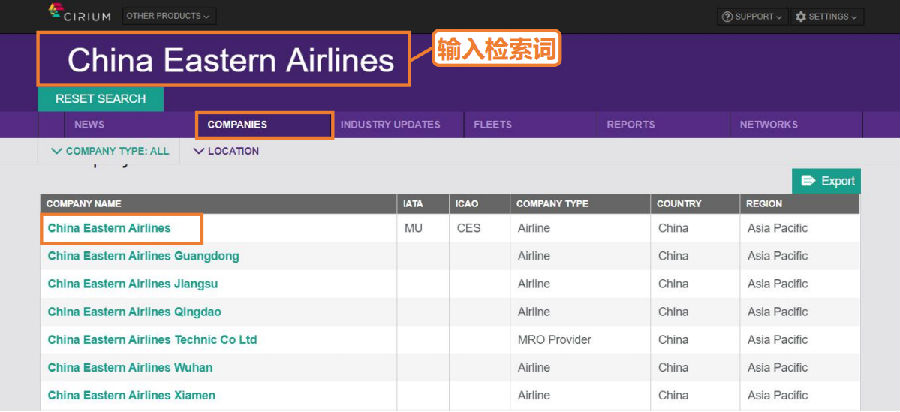The image size is (900, 412).
Task: Open the Support menu
Action: click(752, 17)
